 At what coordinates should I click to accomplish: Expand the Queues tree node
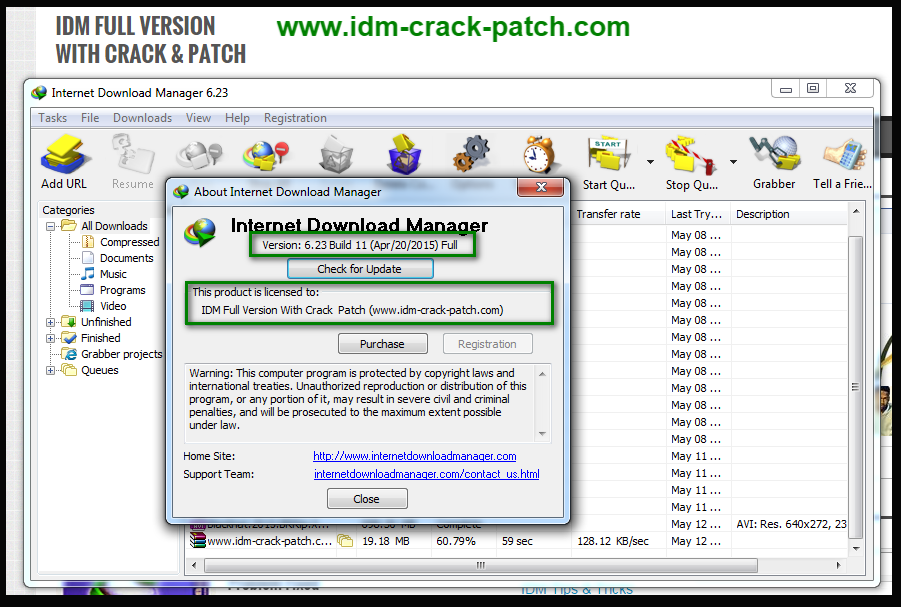tap(51, 371)
